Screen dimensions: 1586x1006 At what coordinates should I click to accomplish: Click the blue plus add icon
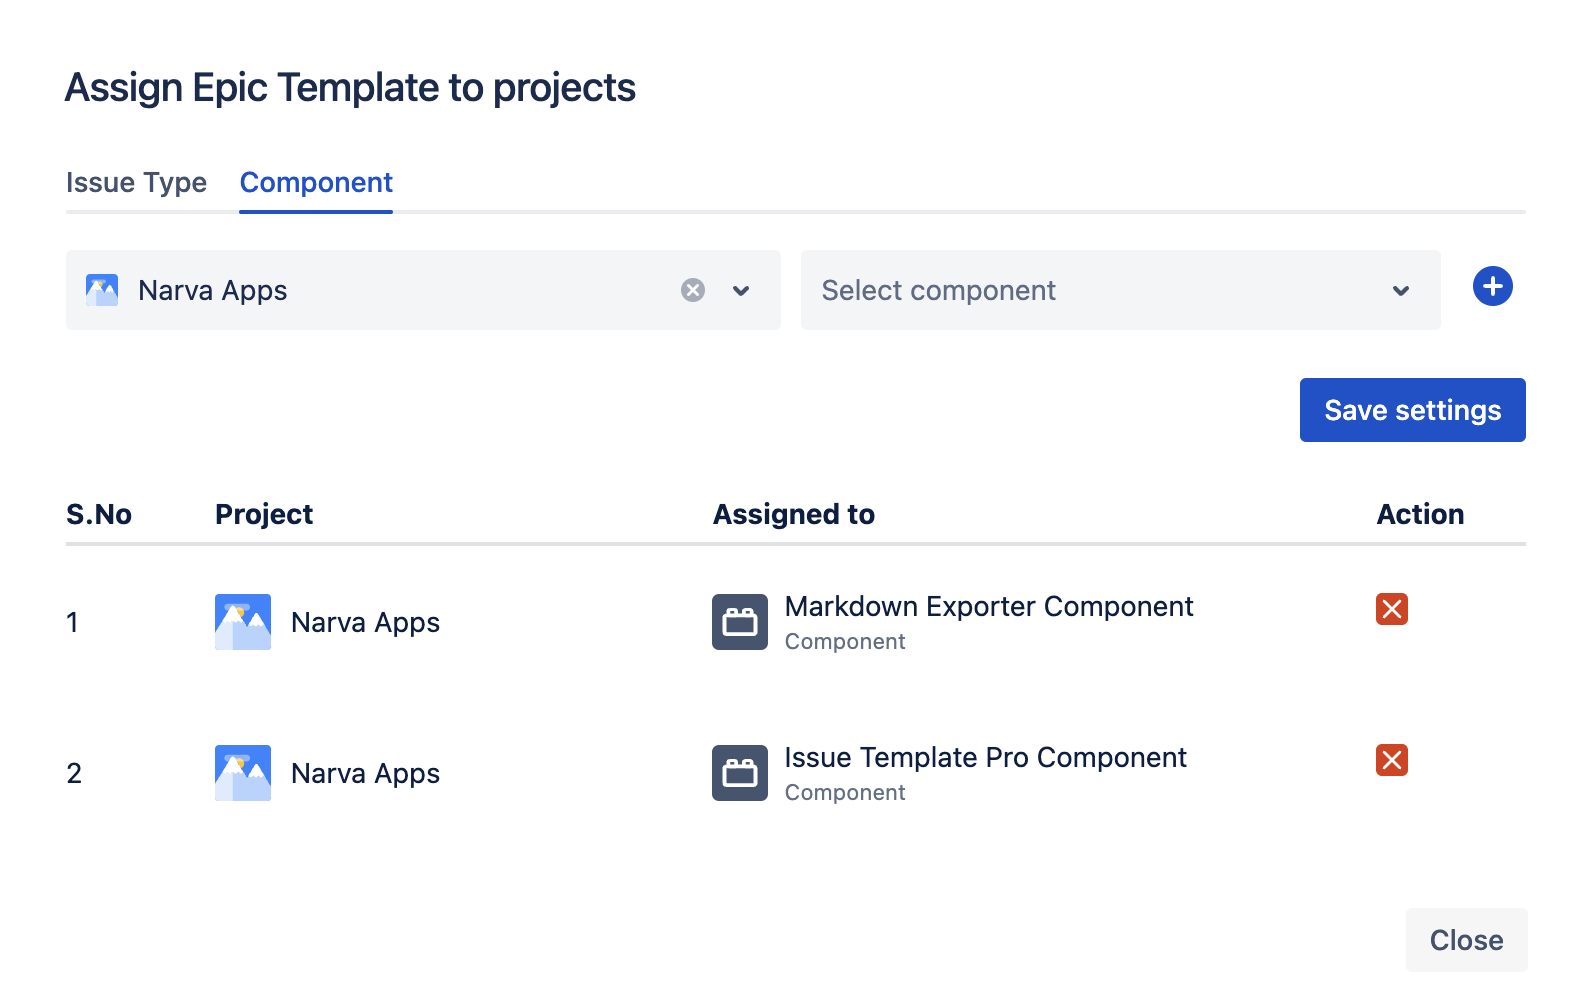pos(1492,287)
